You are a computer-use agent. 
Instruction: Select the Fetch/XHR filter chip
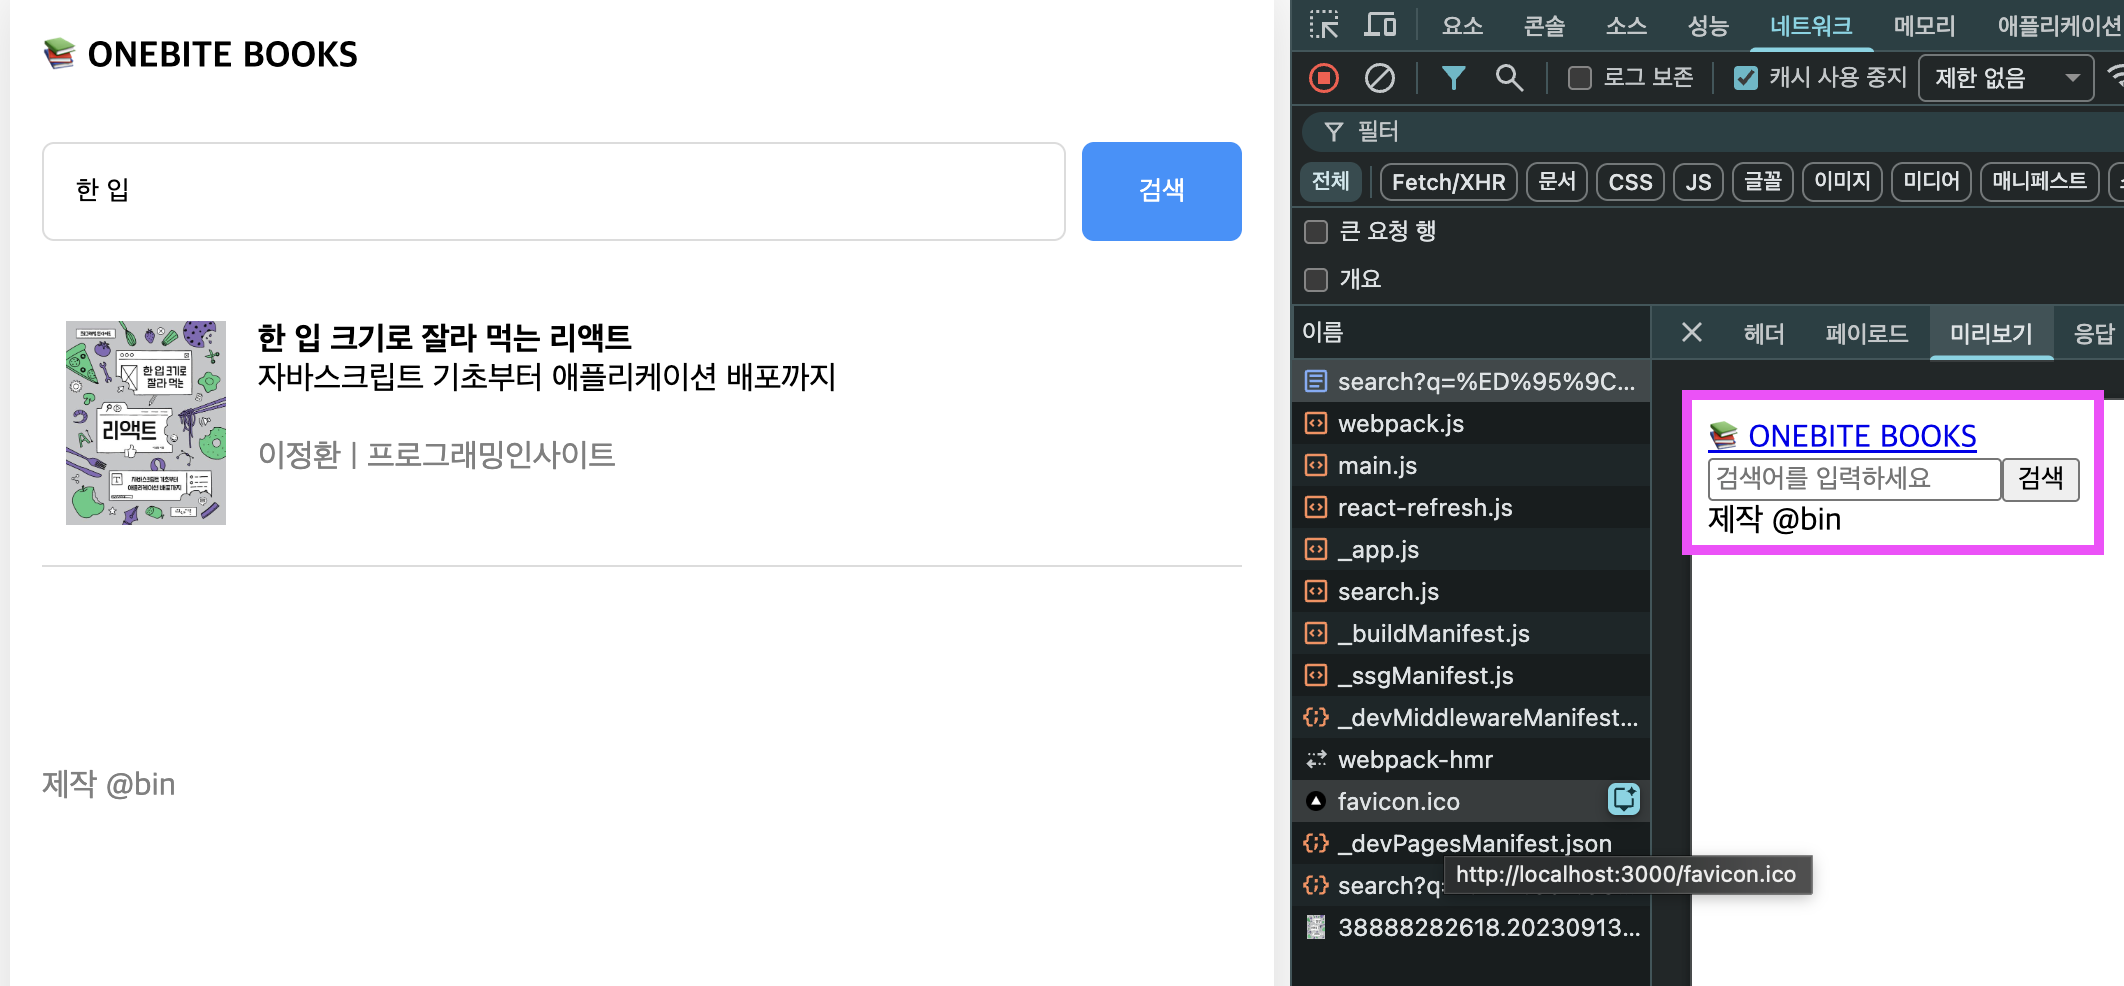click(1448, 182)
